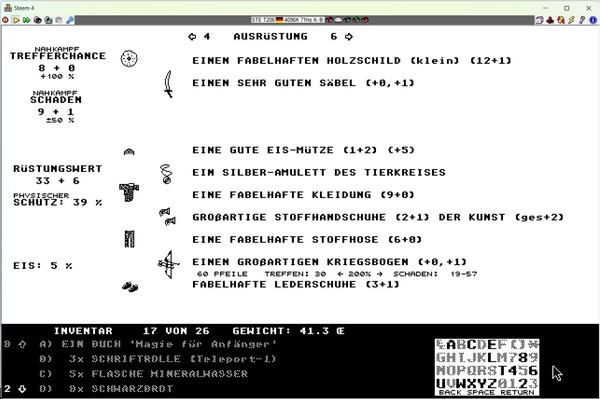
Task: Click the yellow lightning bolt icon
Action: click(x=572, y=20)
